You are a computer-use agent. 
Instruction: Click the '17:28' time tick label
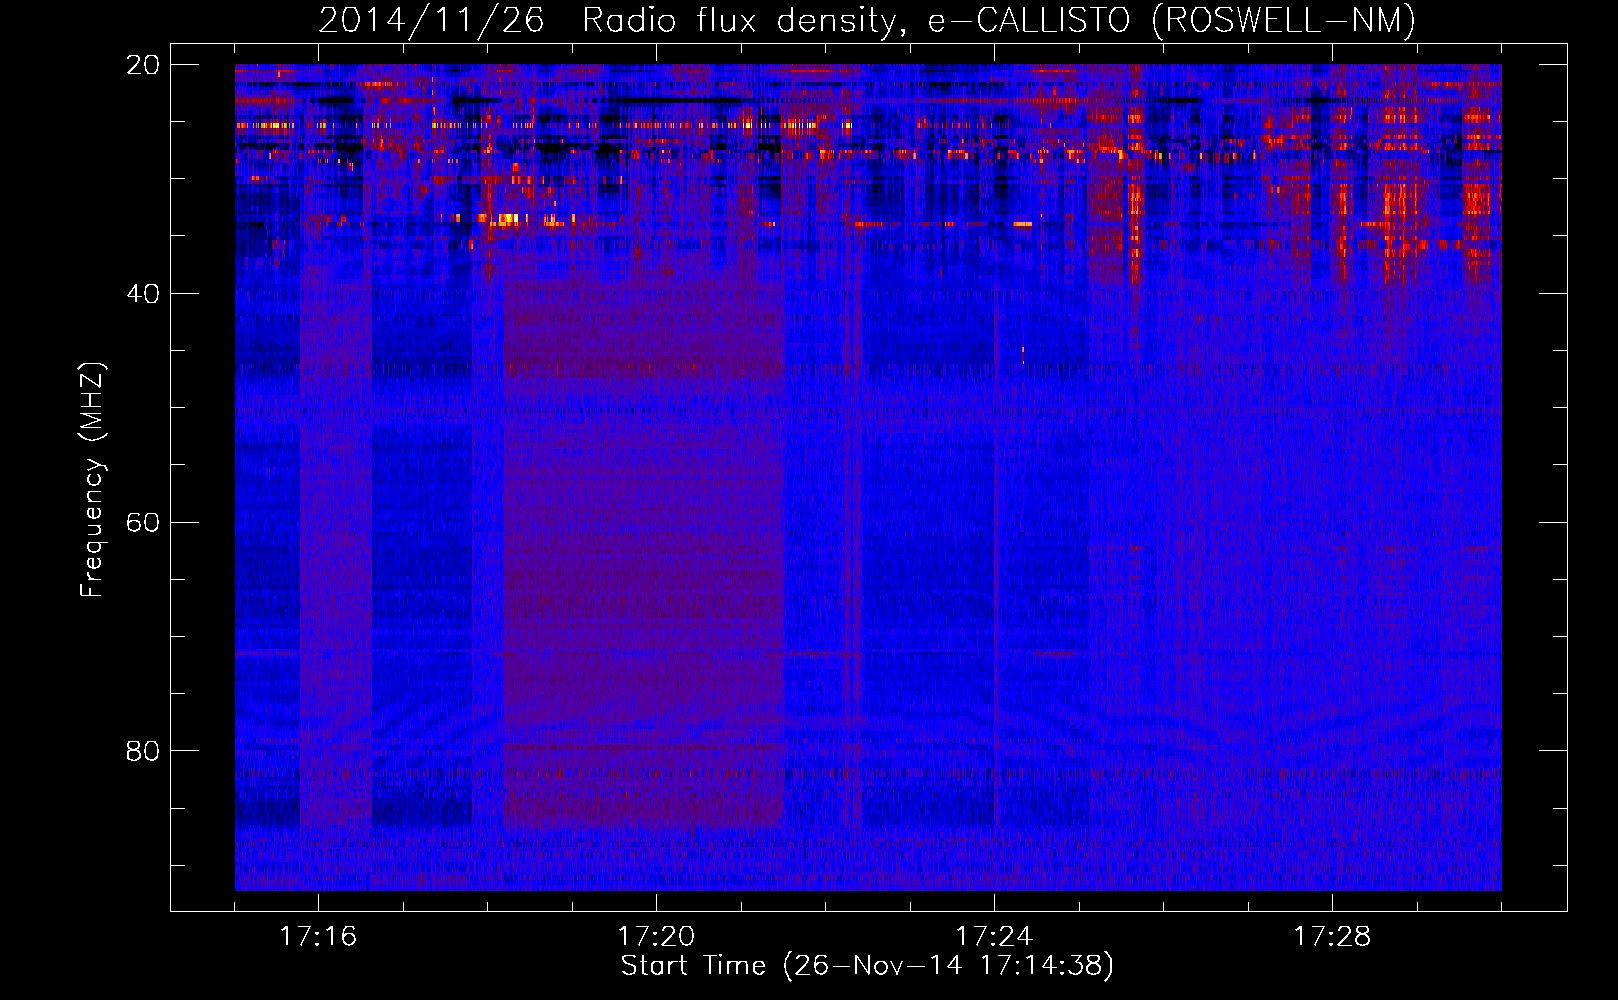(1332, 937)
